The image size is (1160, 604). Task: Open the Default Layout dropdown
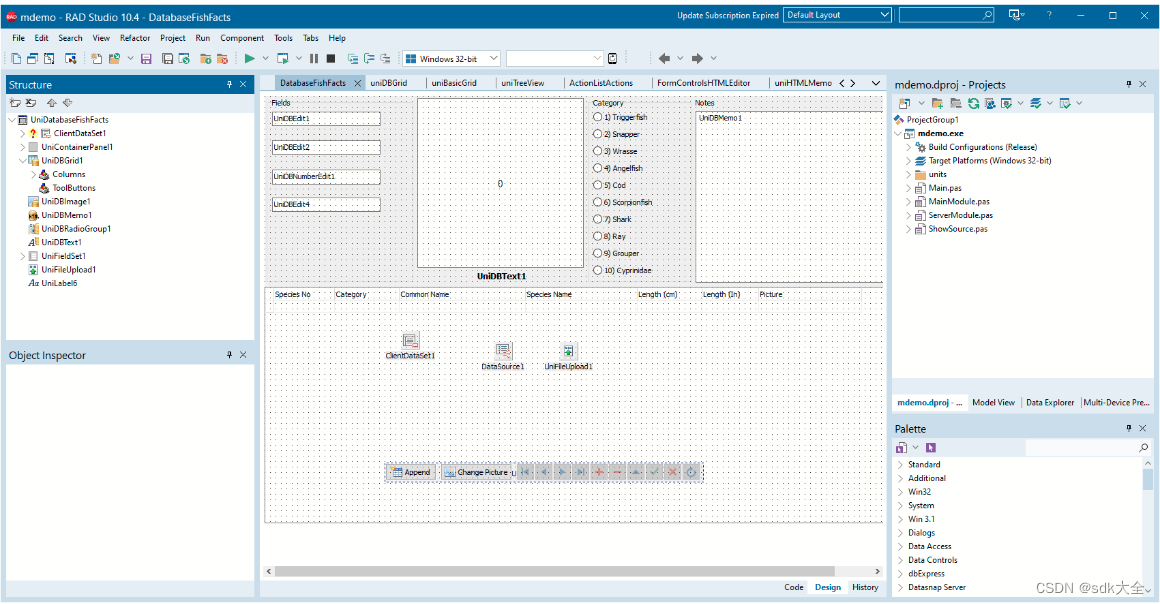837,15
